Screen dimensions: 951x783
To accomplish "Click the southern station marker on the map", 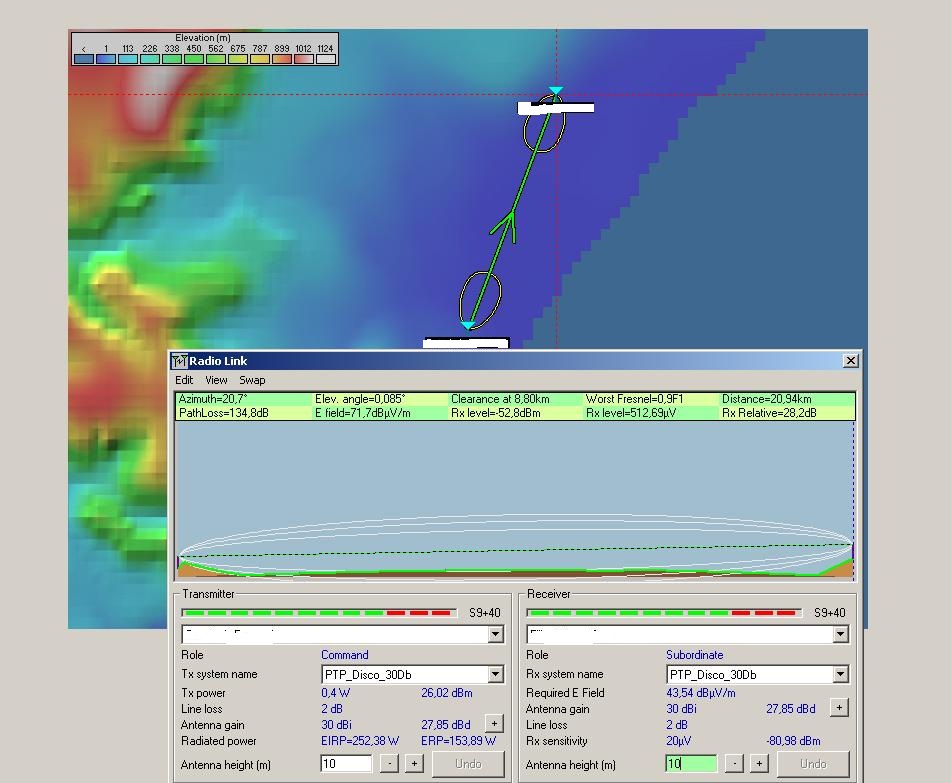I will [468, 326].
